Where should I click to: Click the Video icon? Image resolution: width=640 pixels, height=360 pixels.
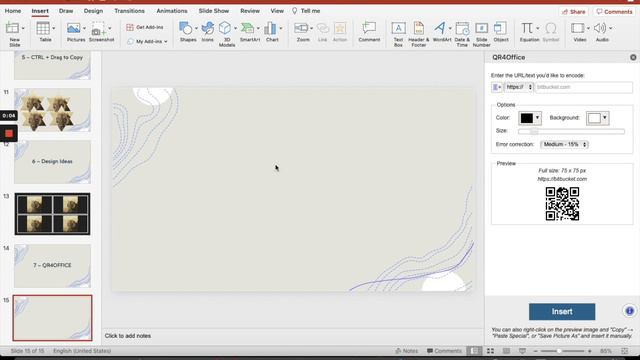coord(578,28)
